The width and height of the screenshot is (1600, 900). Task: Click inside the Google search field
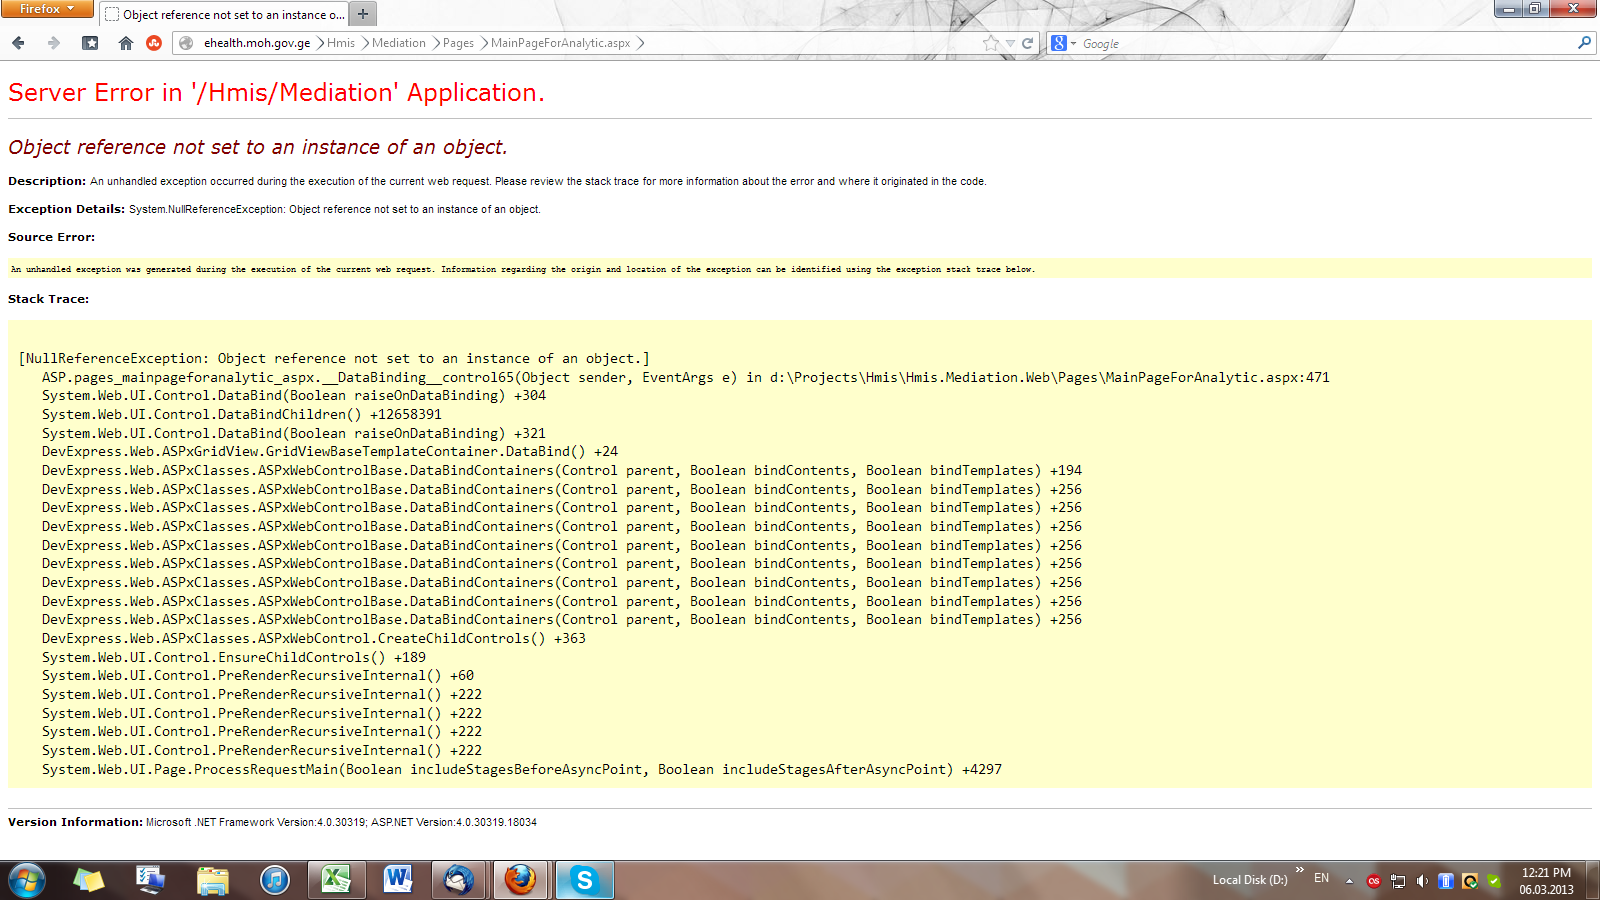click(x=1320, y=43)
